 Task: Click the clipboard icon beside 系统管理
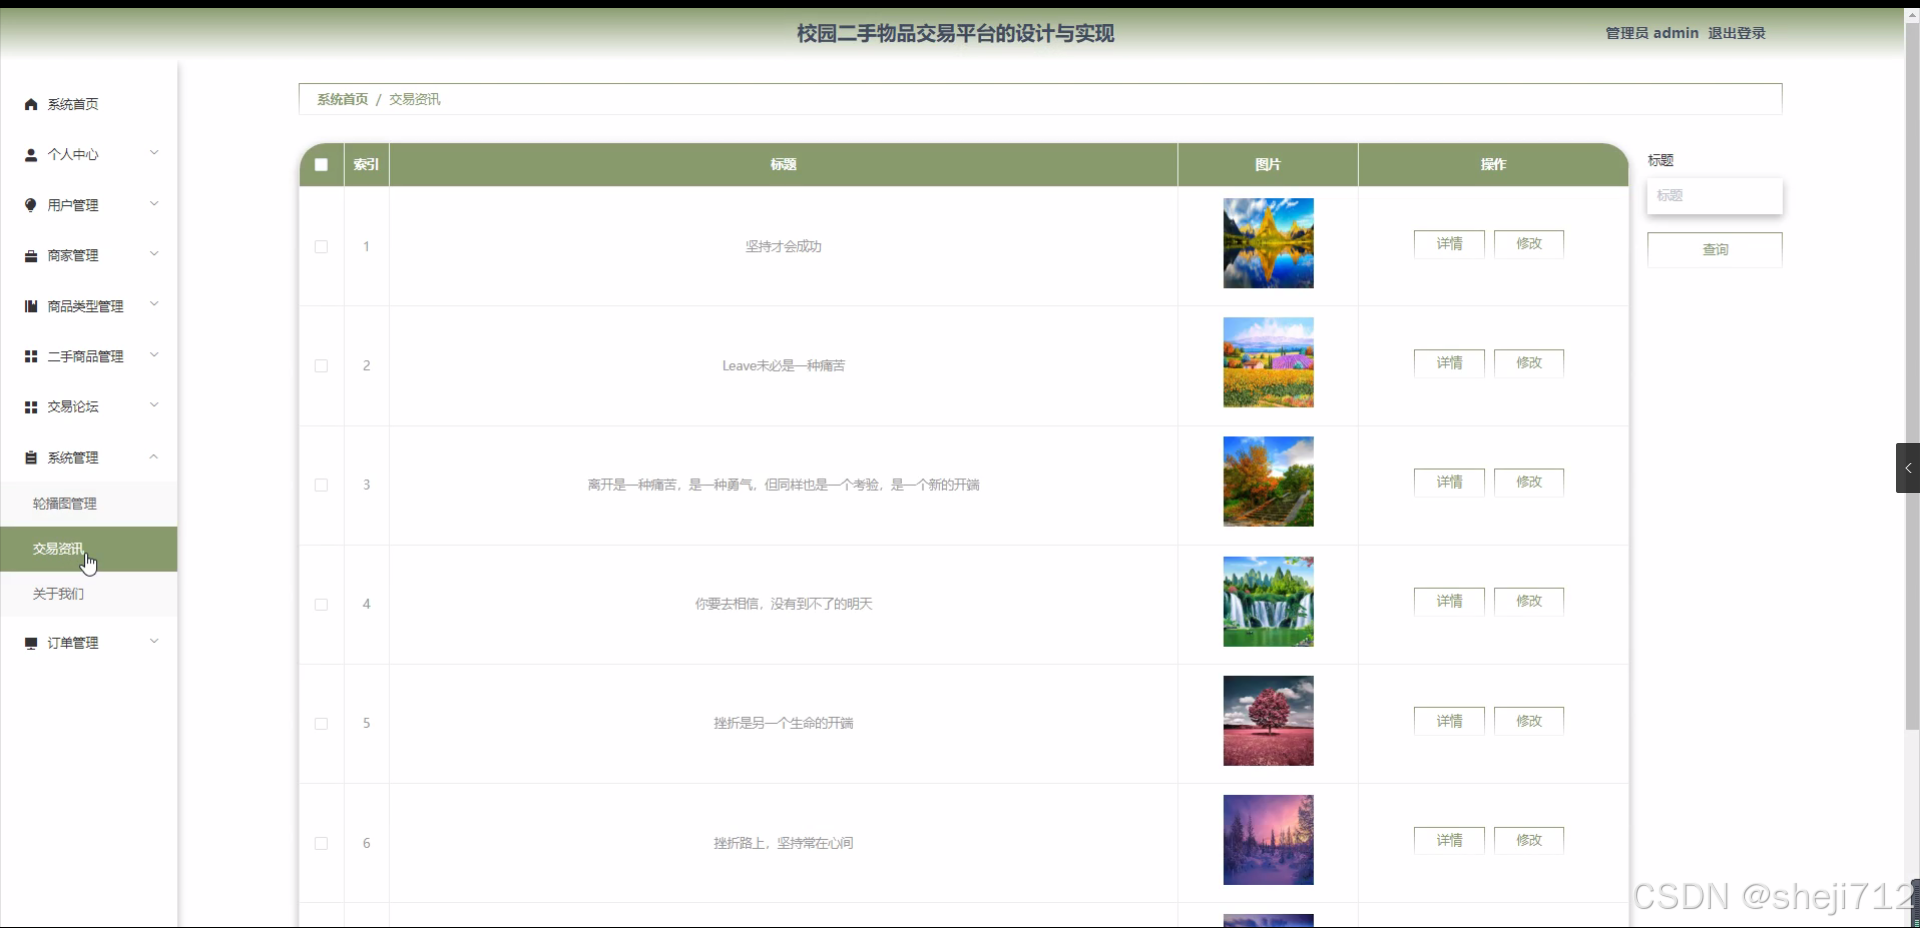tap(31, 458)
